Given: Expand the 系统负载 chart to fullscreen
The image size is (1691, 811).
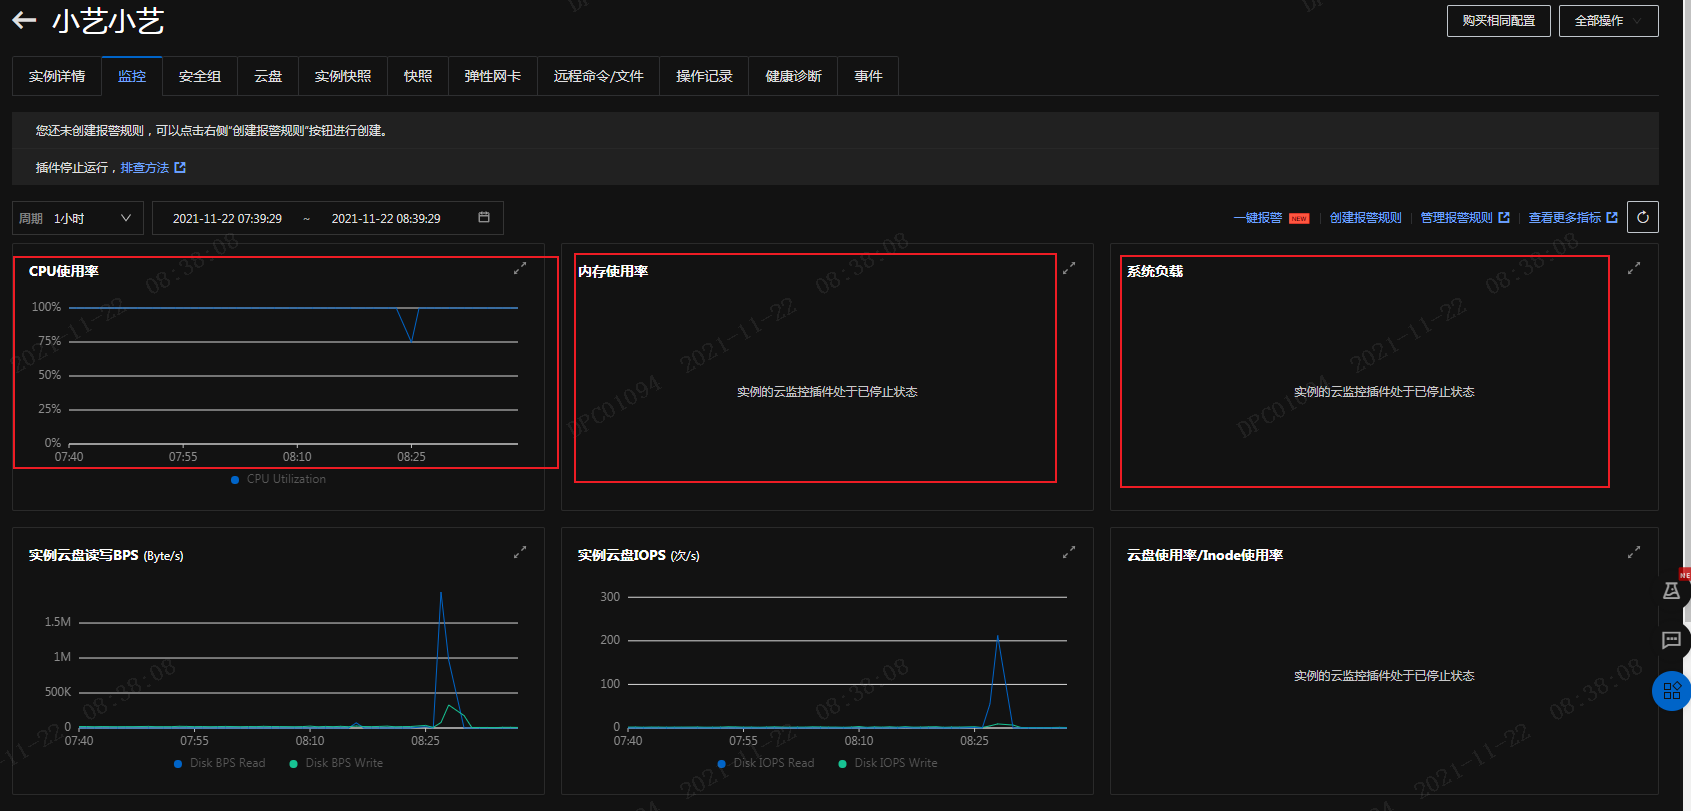Looking at the screenshot, I should [x=1634, y=268].
